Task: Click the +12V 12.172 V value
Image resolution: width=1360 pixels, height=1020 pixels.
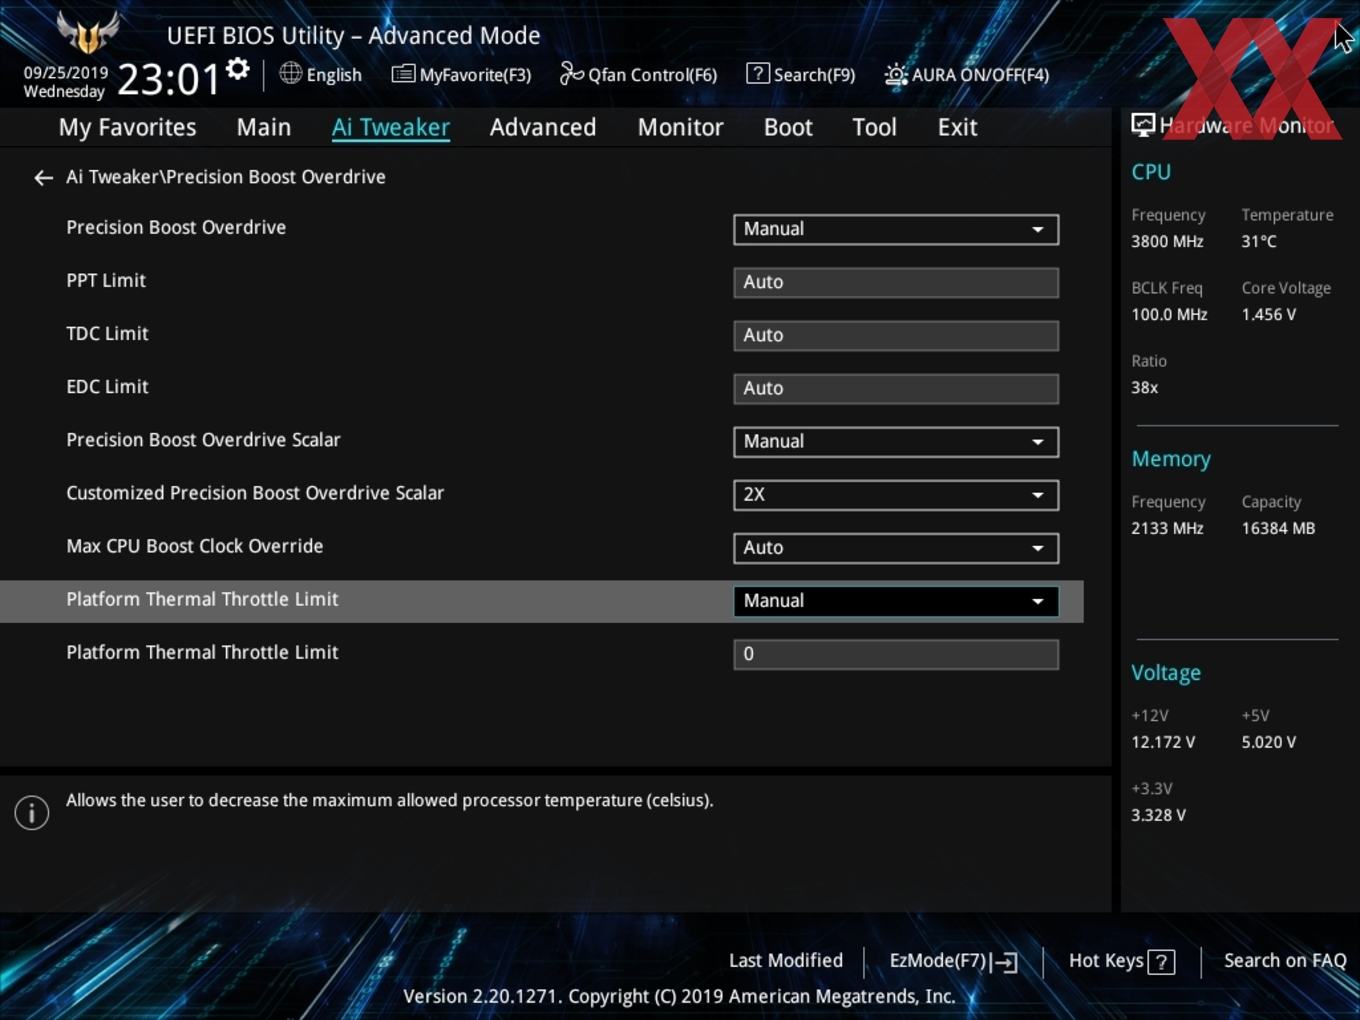Action: click(x=1163, y=742)
